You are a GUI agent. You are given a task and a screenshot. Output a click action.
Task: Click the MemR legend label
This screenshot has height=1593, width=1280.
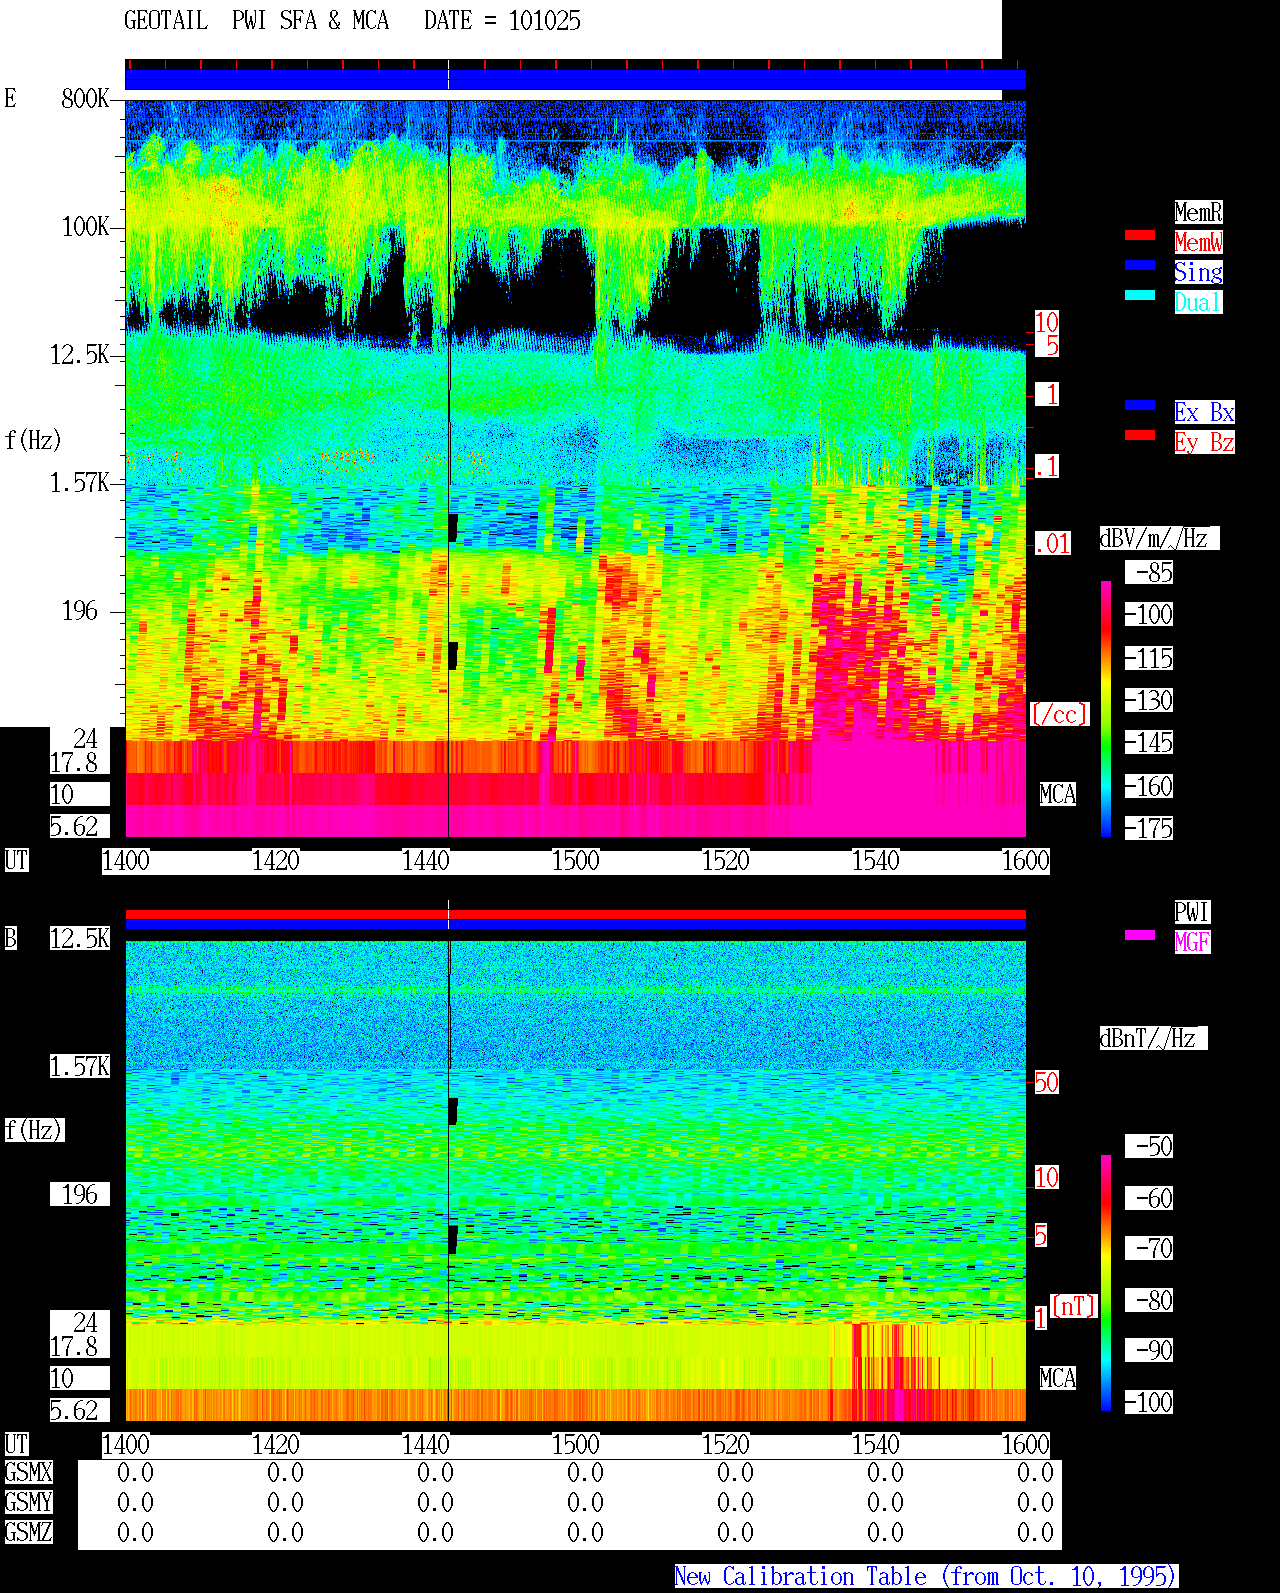tap(1198, 212)
